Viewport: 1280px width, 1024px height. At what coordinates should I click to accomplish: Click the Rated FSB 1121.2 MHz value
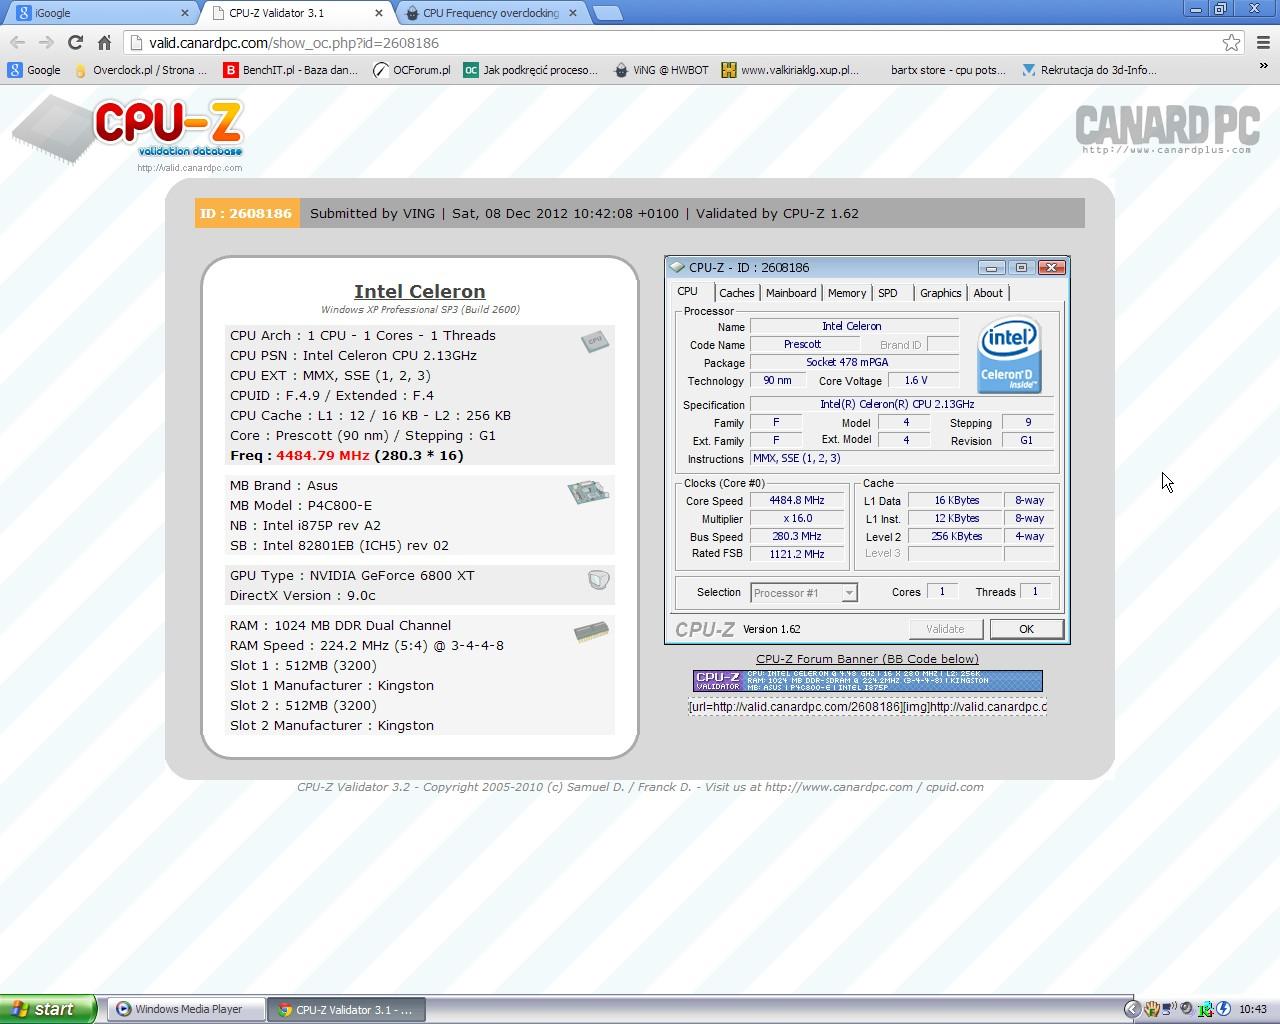797,554
